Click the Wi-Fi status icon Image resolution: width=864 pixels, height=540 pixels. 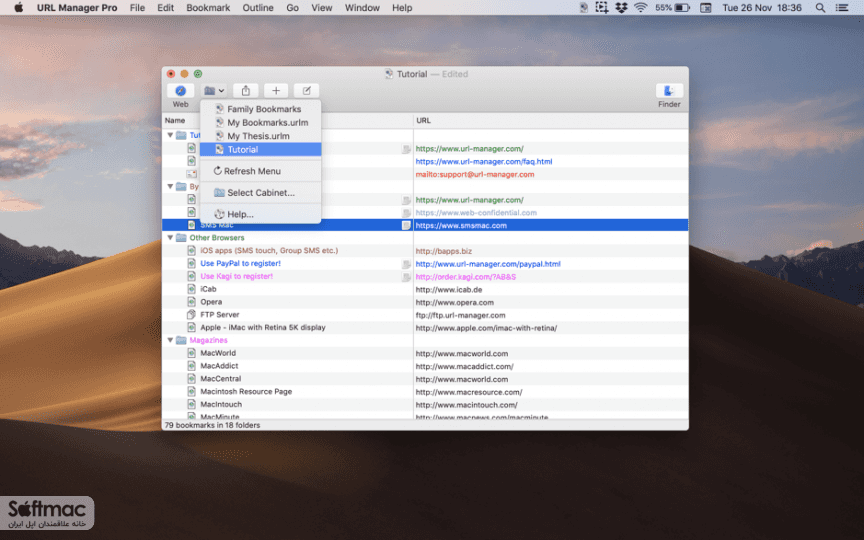640,8
